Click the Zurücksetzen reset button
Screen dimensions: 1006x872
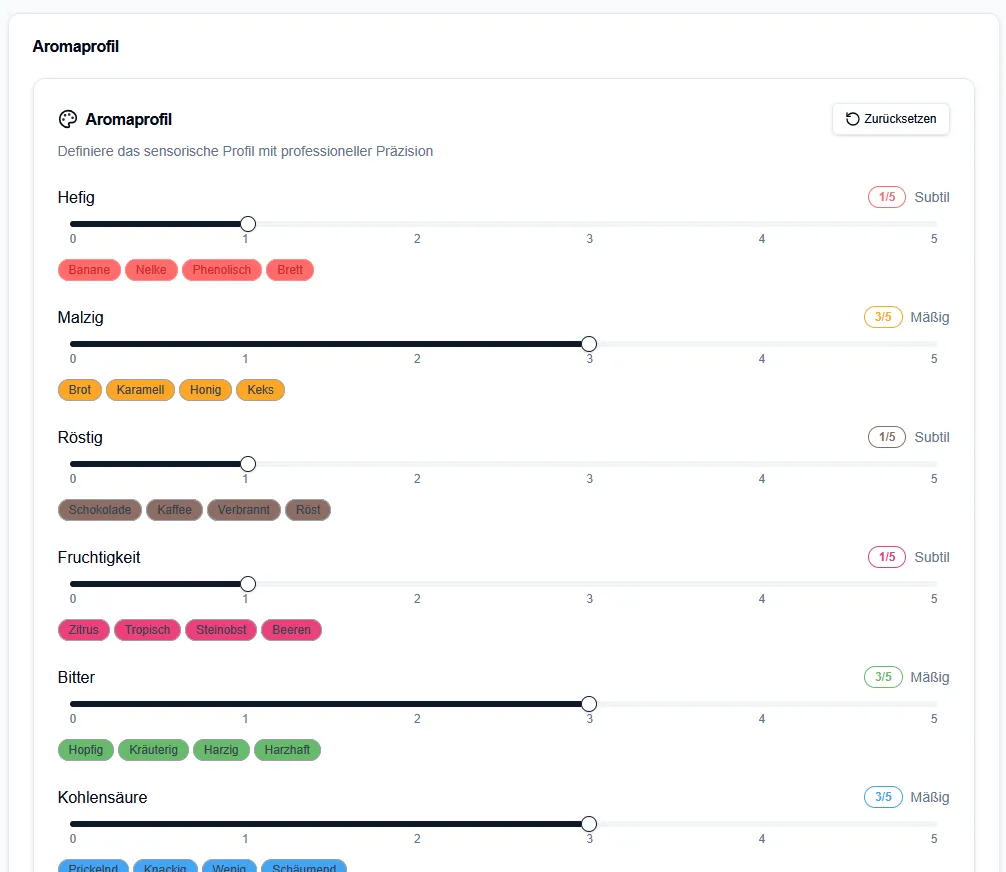tap(890, 119)
